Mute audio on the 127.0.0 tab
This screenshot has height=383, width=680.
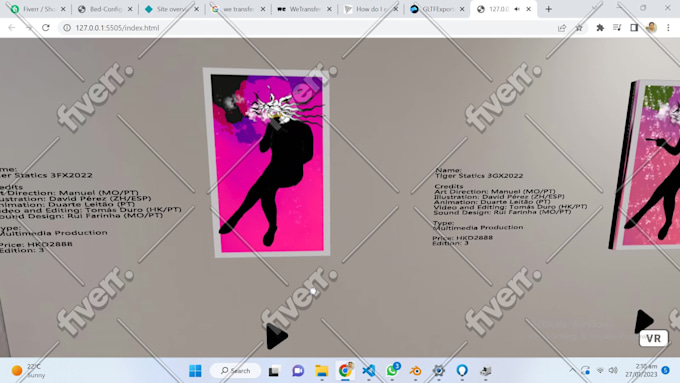(x=517, y=9)
